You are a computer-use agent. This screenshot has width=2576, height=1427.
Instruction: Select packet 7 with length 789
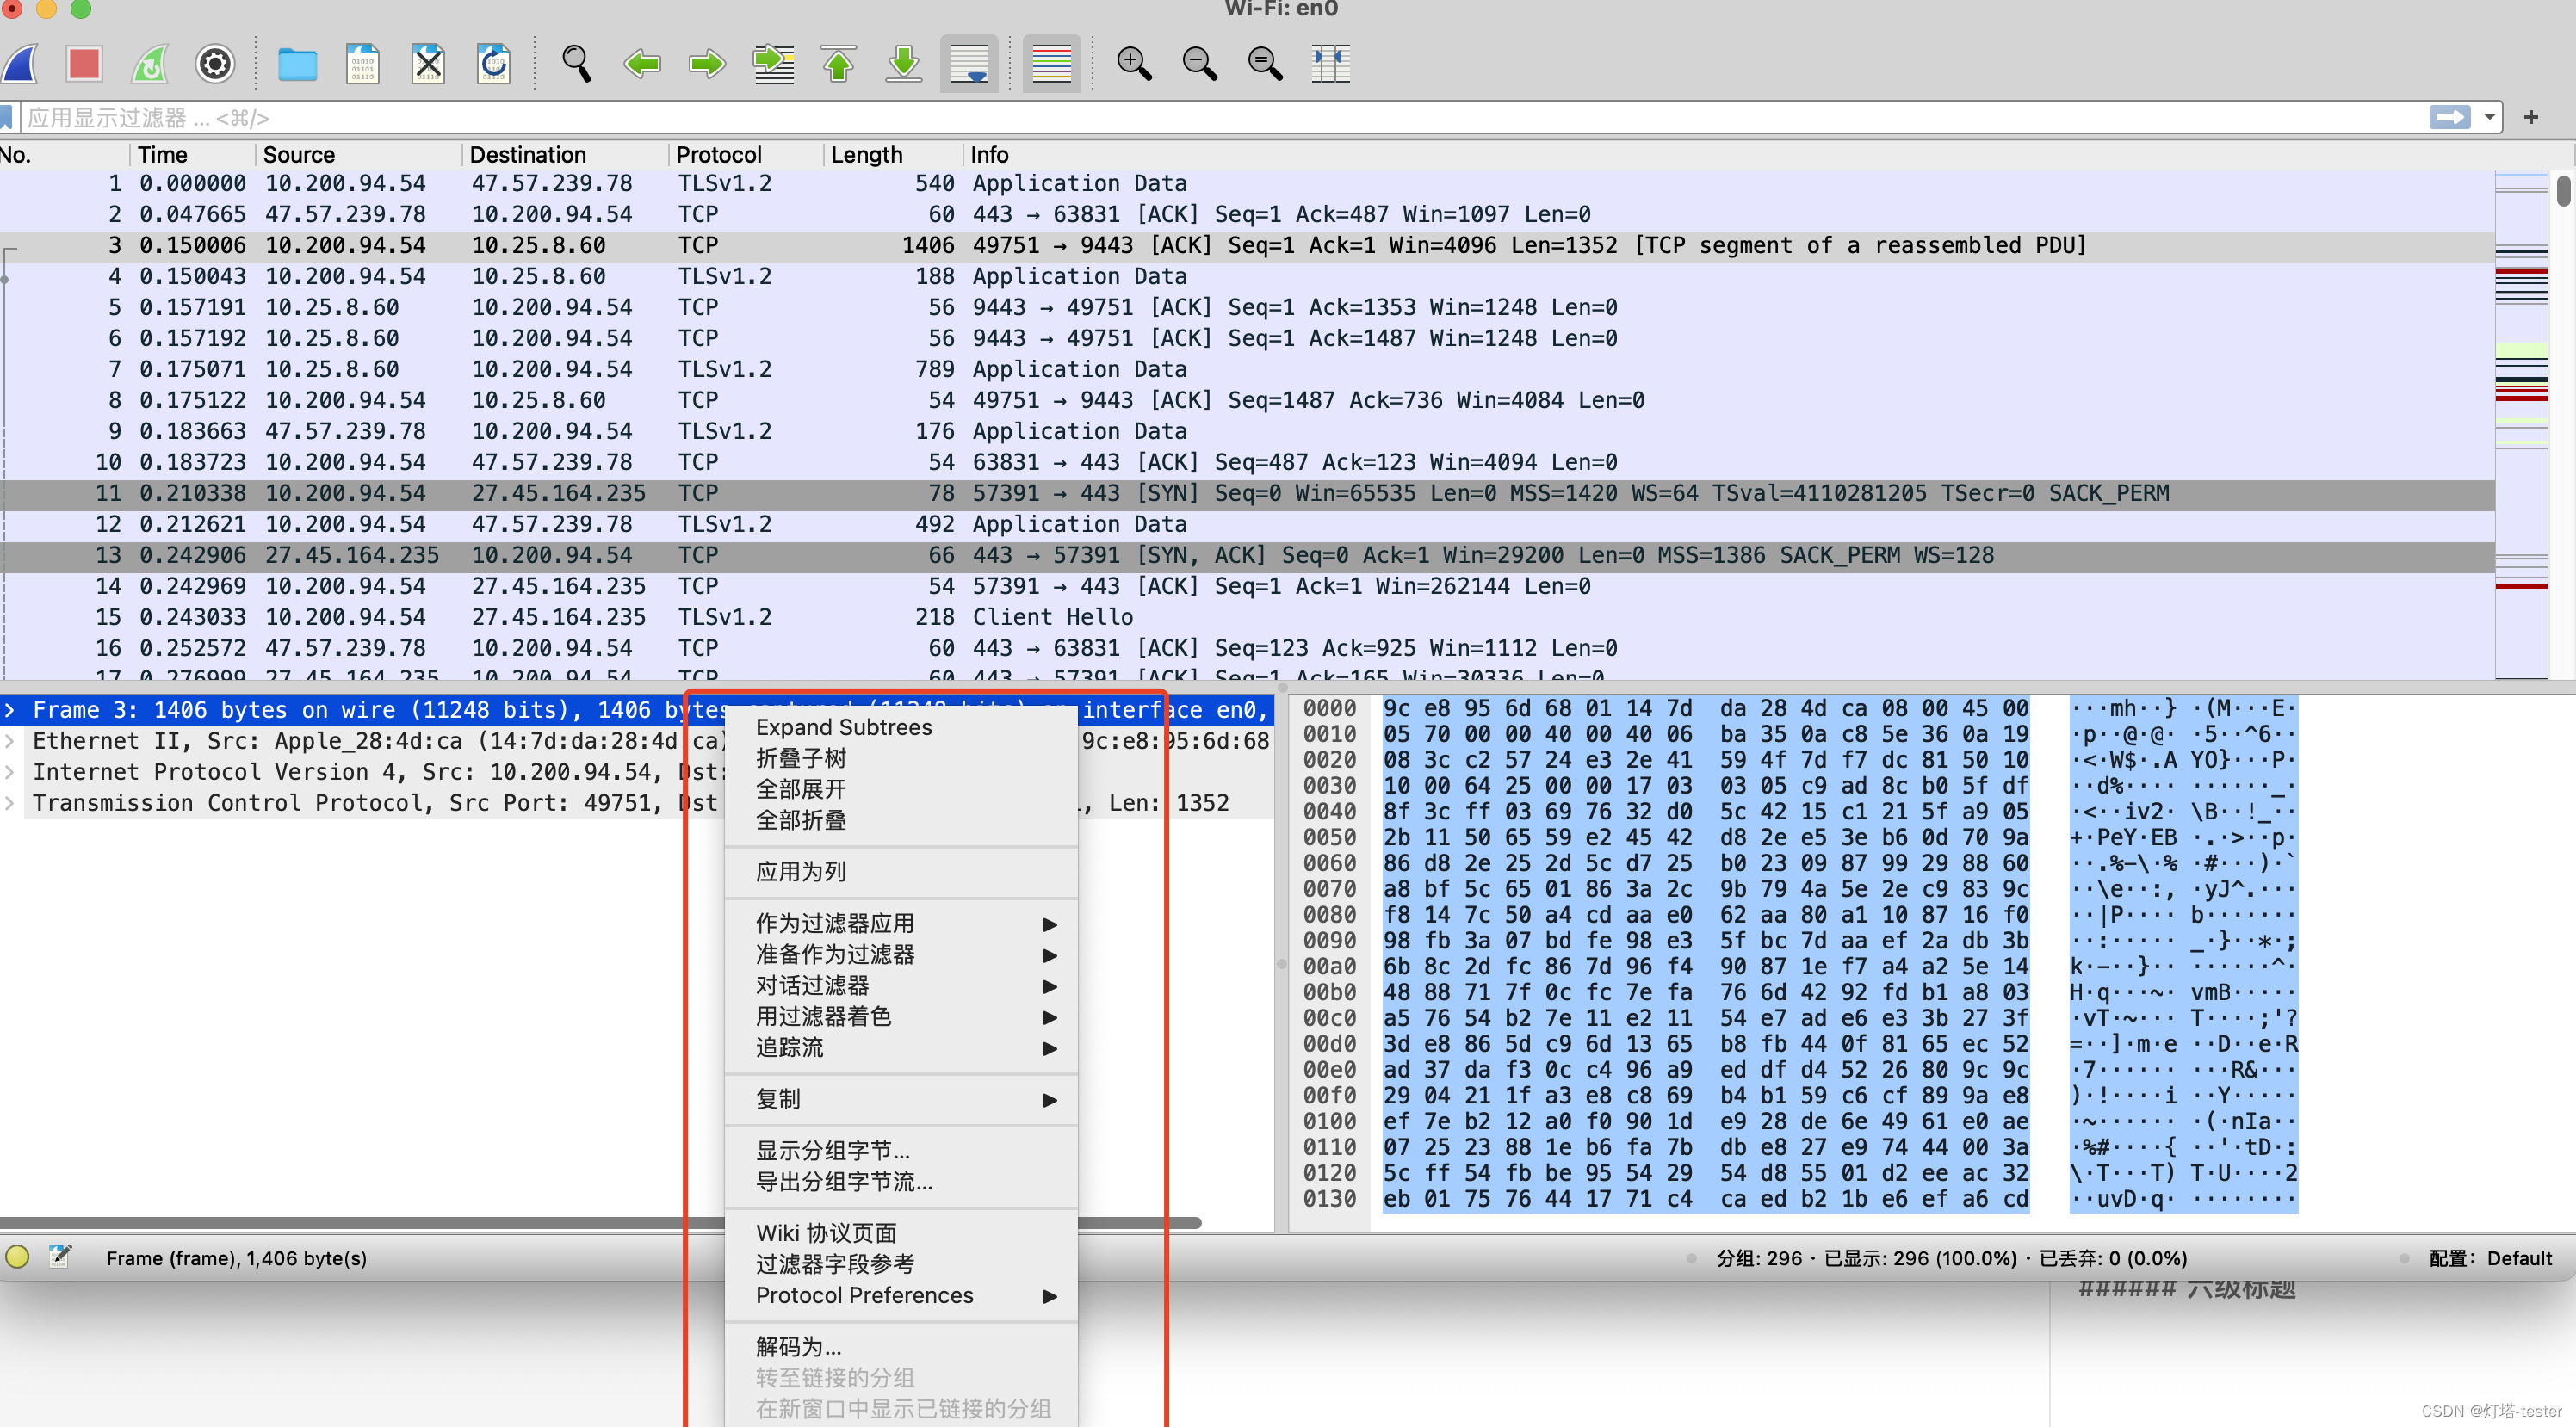pyautogui.click(x=1247, y=370)
